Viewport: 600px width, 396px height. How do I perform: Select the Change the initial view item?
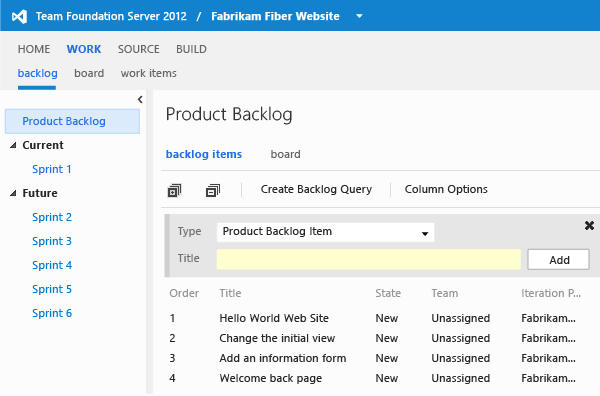pyautogui.click(x=277, y=338)
